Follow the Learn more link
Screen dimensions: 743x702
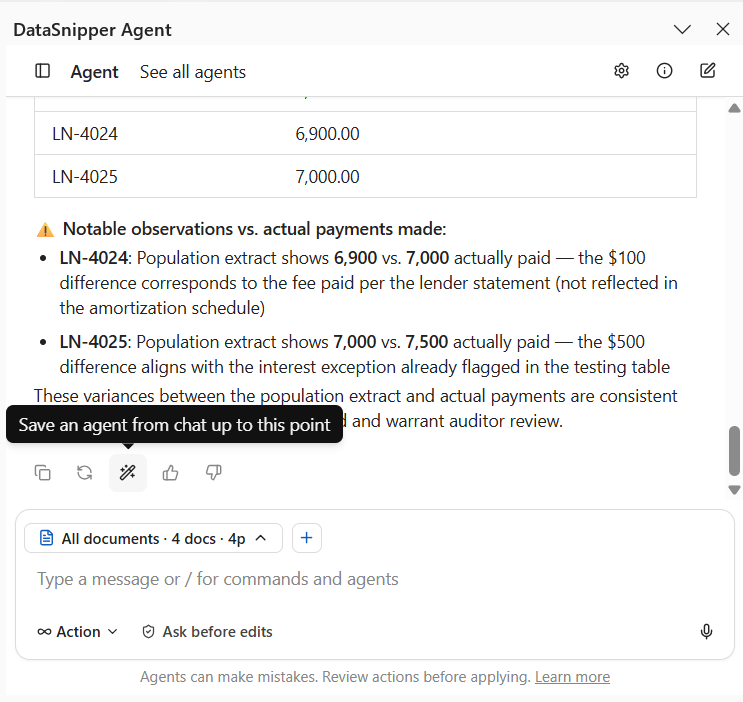tap(572, 677)
